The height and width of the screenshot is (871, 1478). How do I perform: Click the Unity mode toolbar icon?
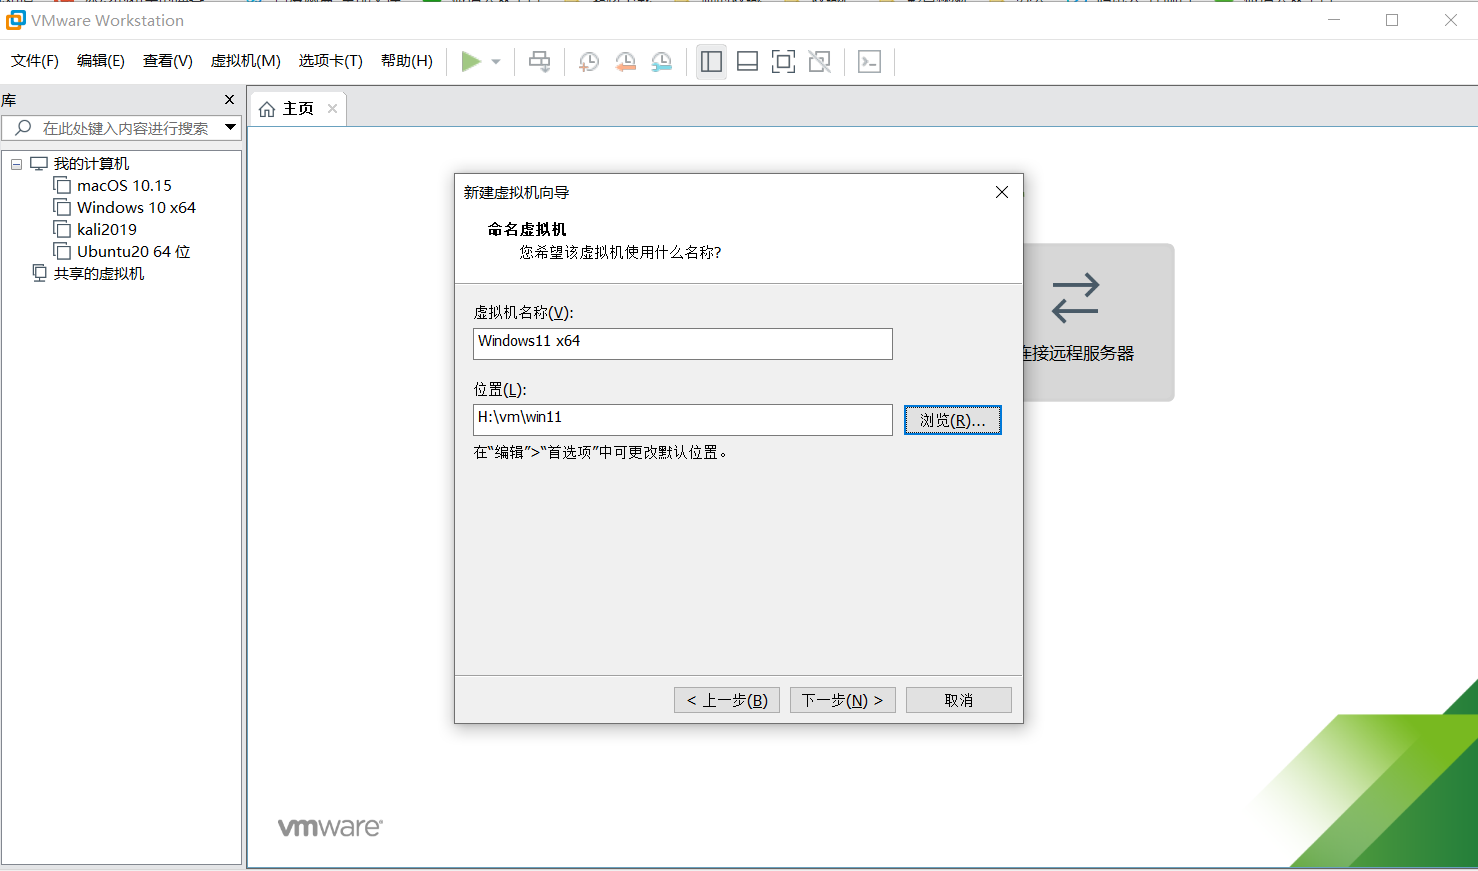coord(820,62)
